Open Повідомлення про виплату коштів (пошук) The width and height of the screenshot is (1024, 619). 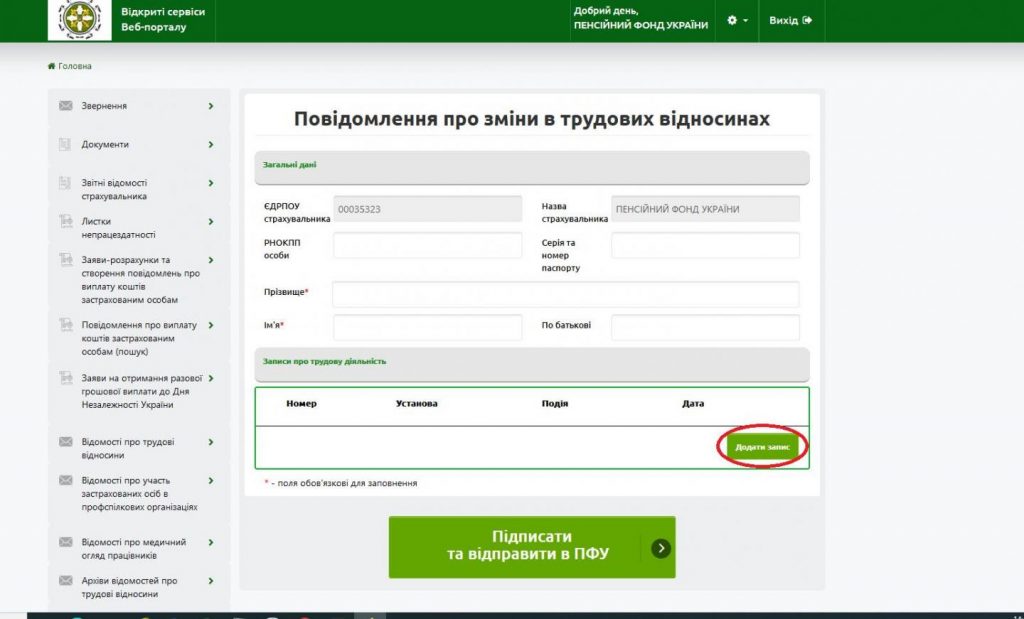(x=139, y=338)
